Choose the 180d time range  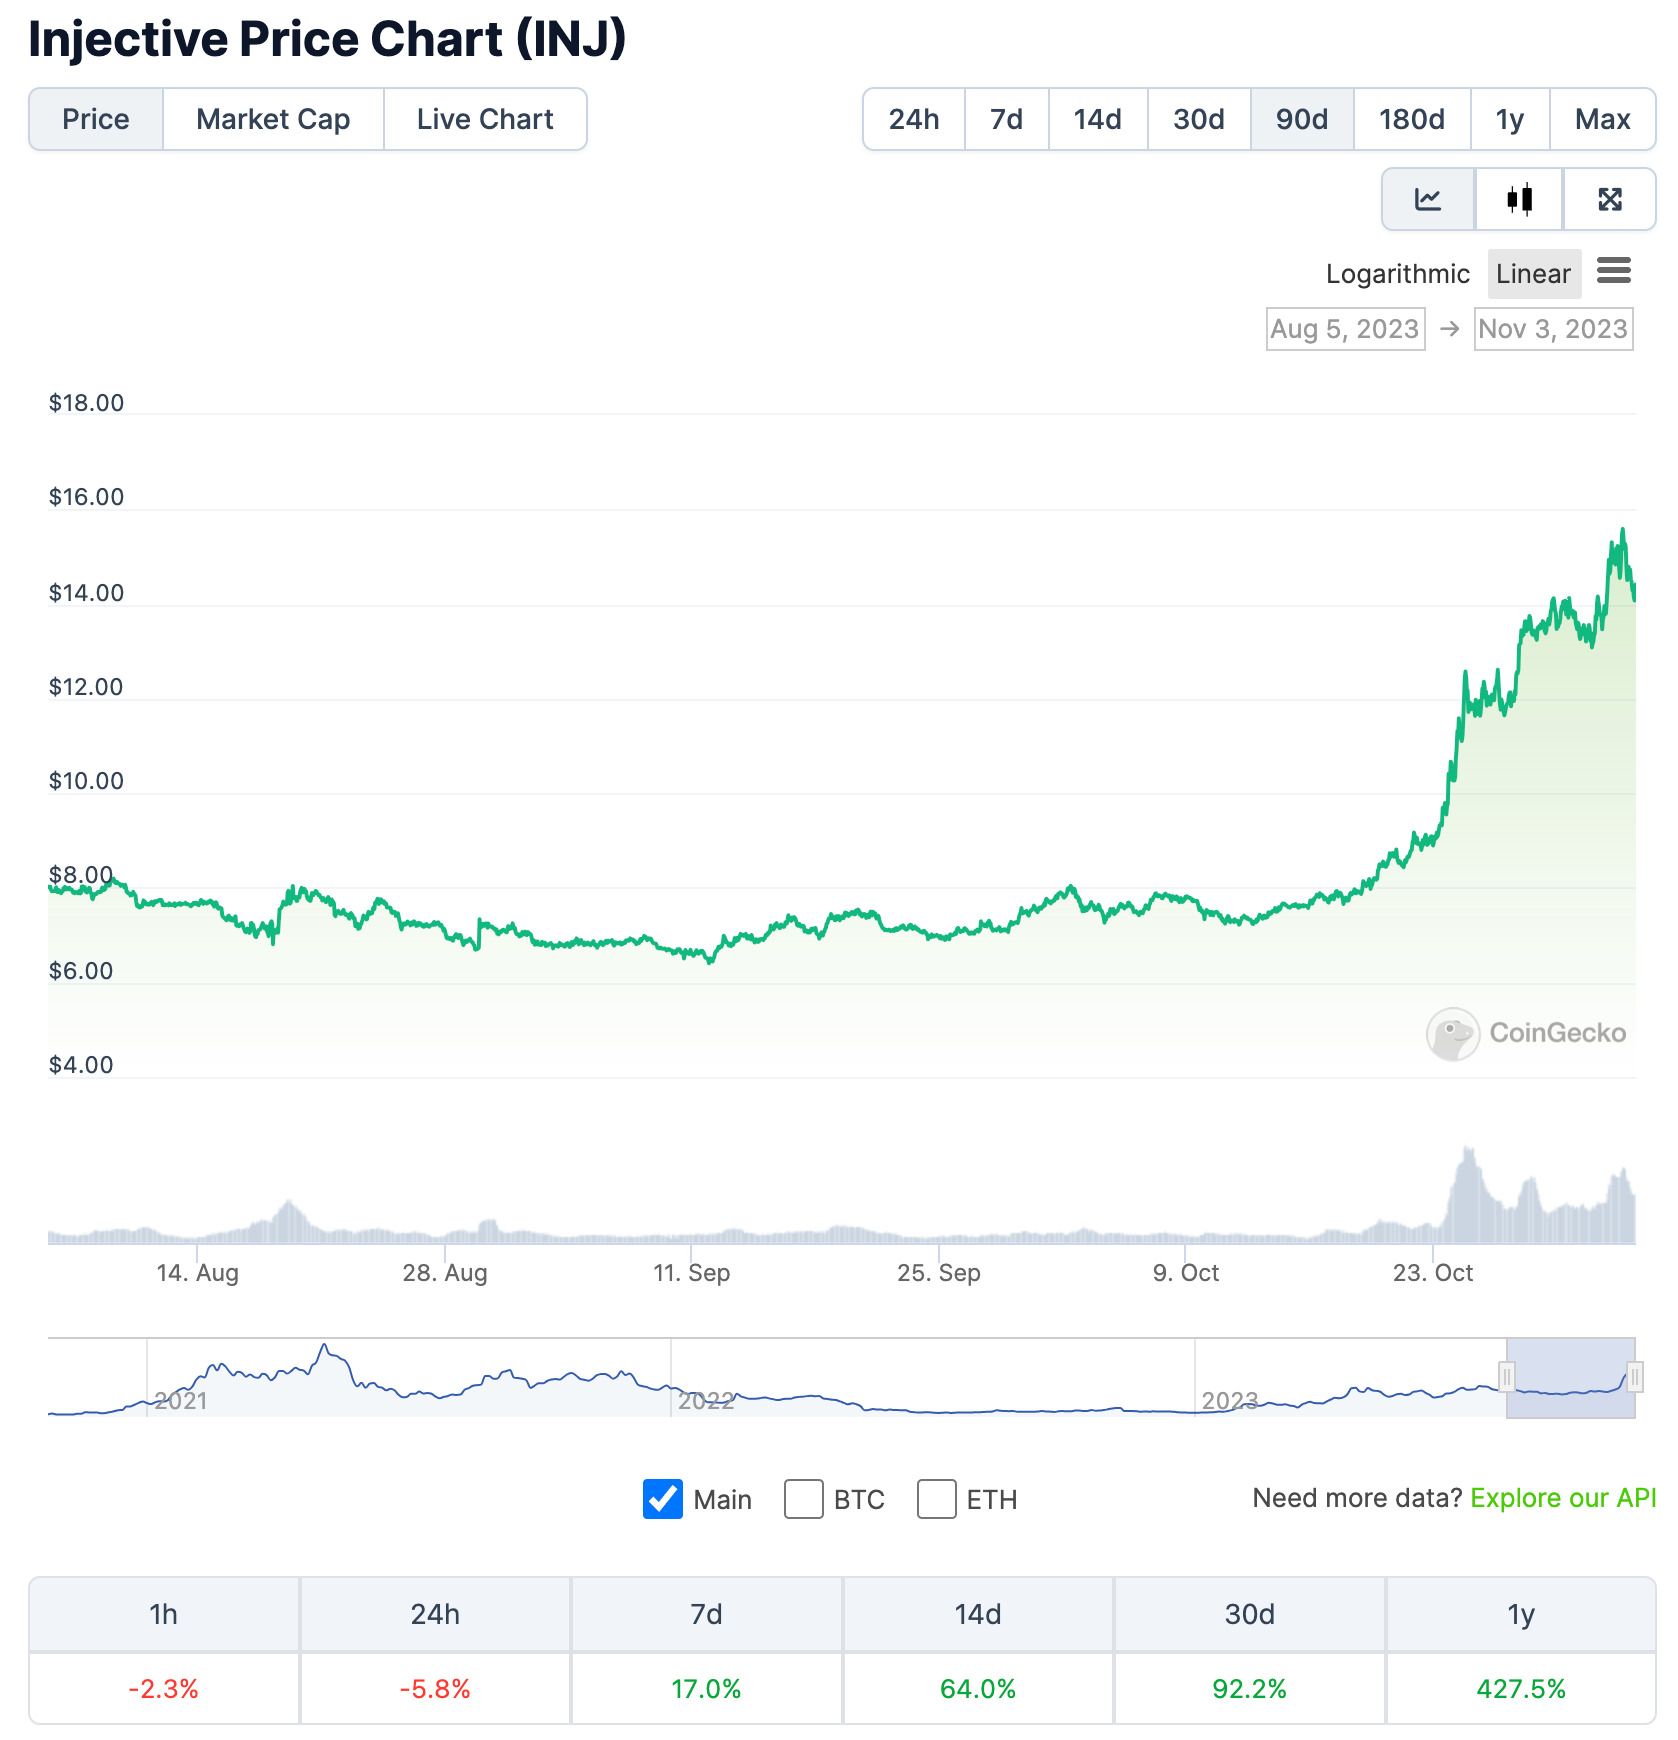1411,120
